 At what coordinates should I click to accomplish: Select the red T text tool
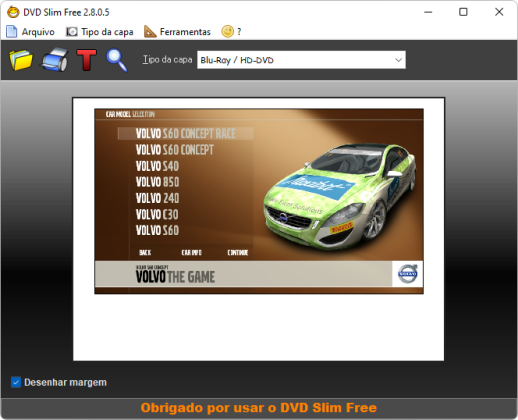pos(87,60)
